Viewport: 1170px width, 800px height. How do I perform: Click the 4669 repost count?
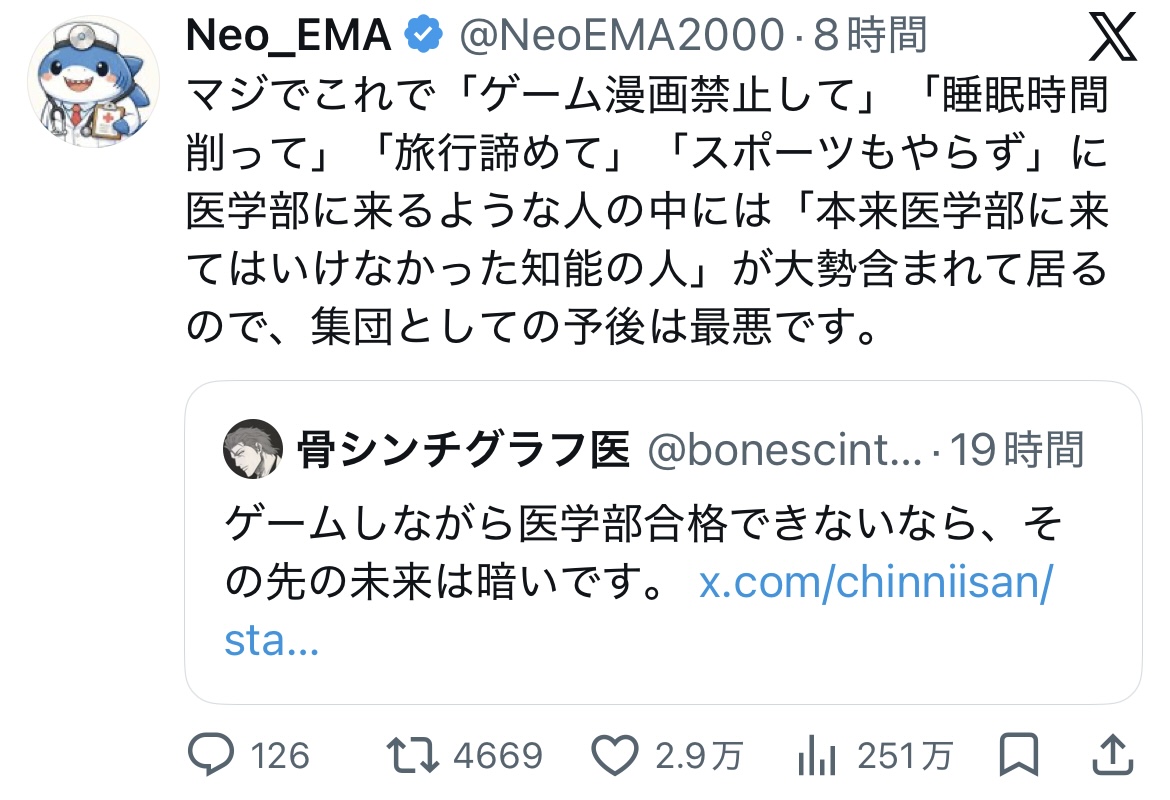[497, 756]
